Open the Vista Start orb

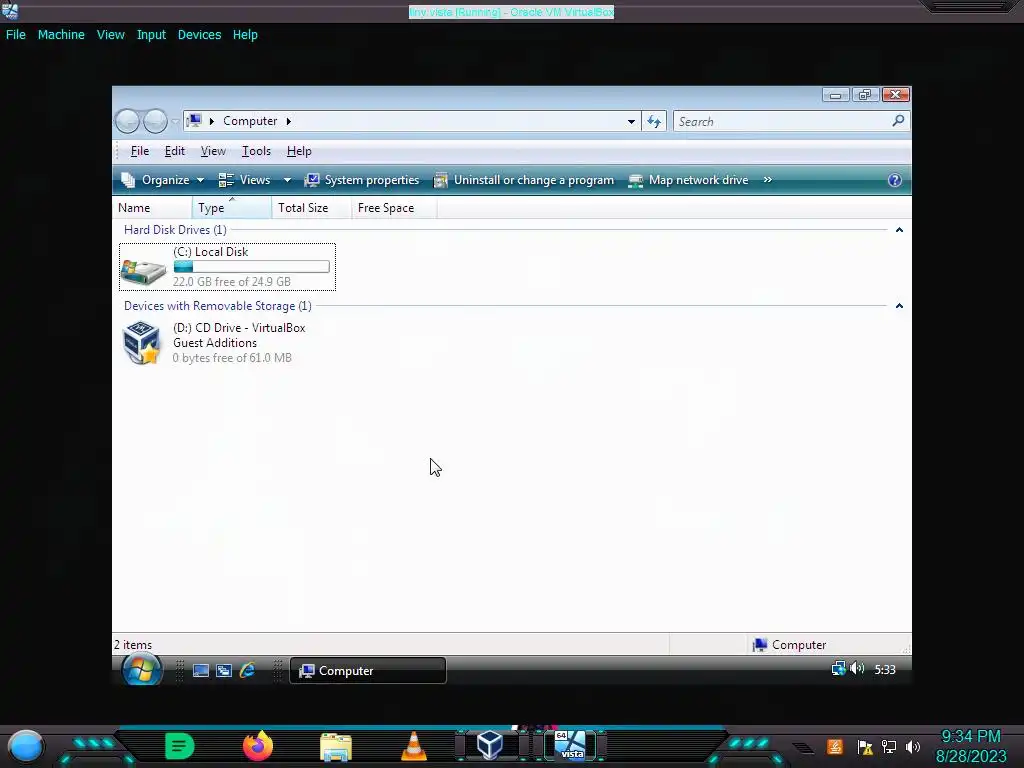coord(142,669)
